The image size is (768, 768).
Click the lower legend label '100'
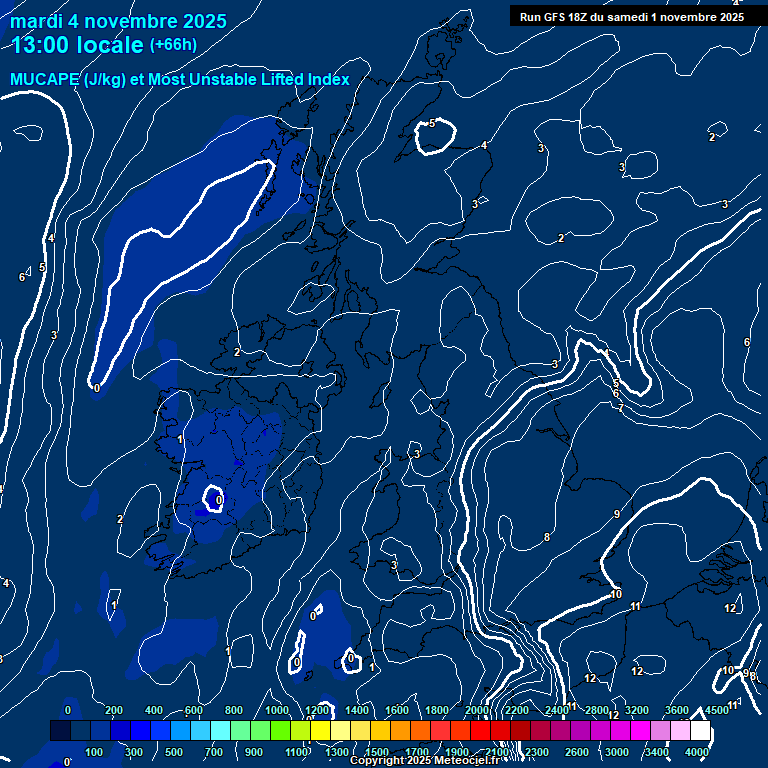94,752
